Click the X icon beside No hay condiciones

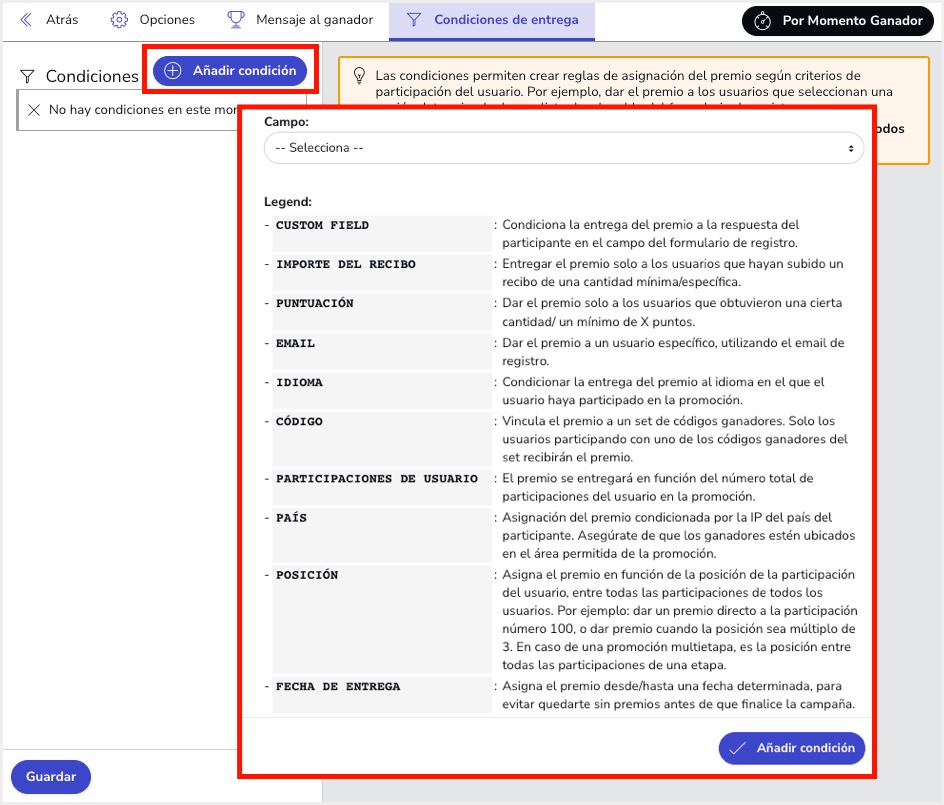point(34,110)
